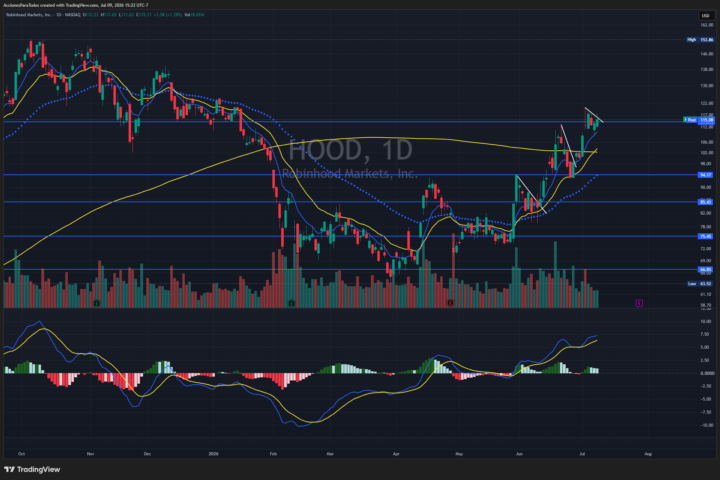This screenshot has width=720, height=480.
Task: Open the USD currency selector
Action: pyautogui.click(x=705, y=16)
